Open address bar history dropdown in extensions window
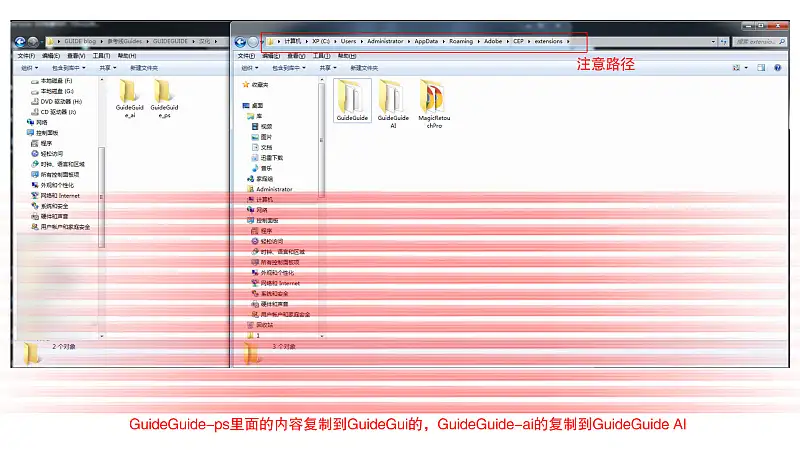This screenshot has width=800, height=450. coord(713,42)
